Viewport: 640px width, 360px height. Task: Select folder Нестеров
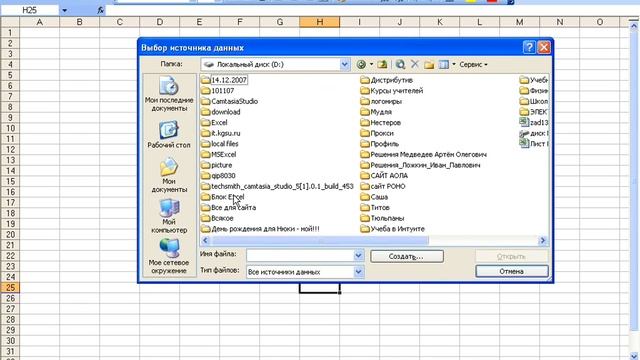click(381, 122)
